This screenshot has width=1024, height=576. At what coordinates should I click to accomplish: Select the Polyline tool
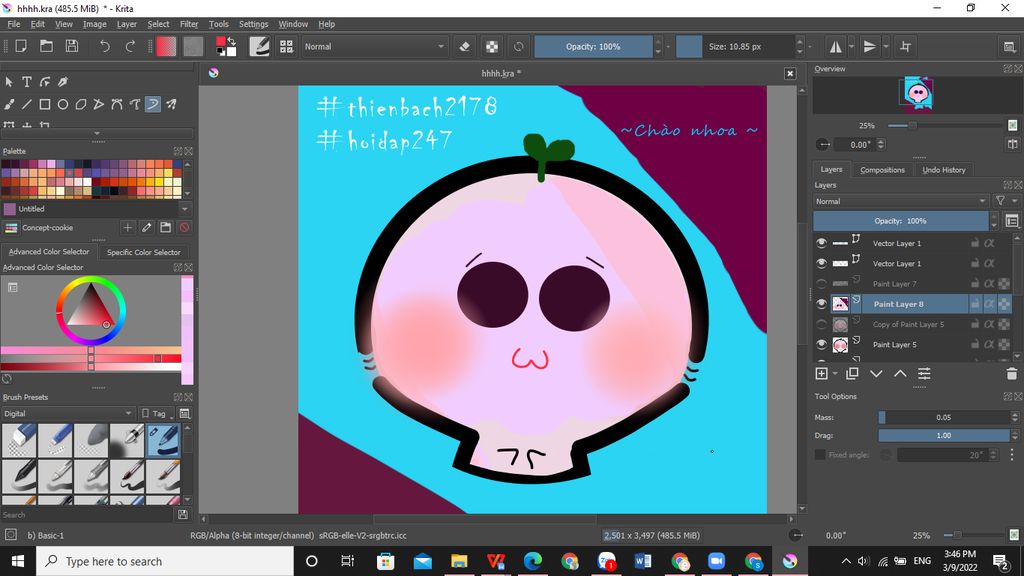point(99,104)
